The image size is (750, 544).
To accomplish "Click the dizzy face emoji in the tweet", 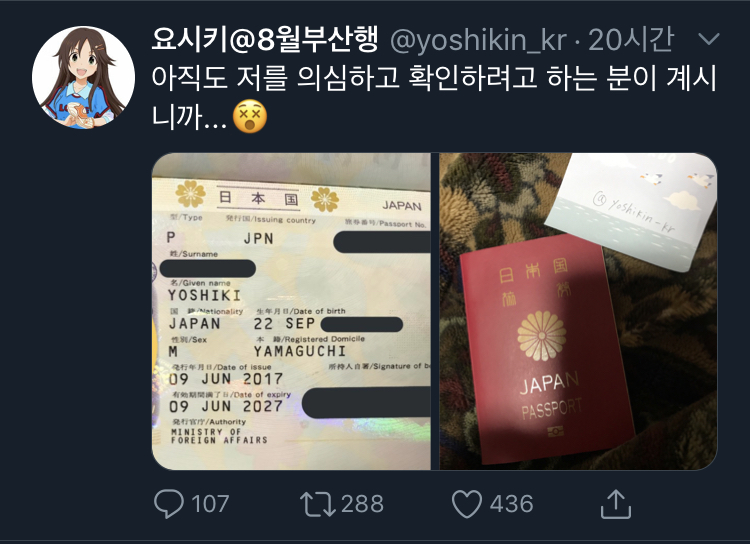I will click(250, 116).
